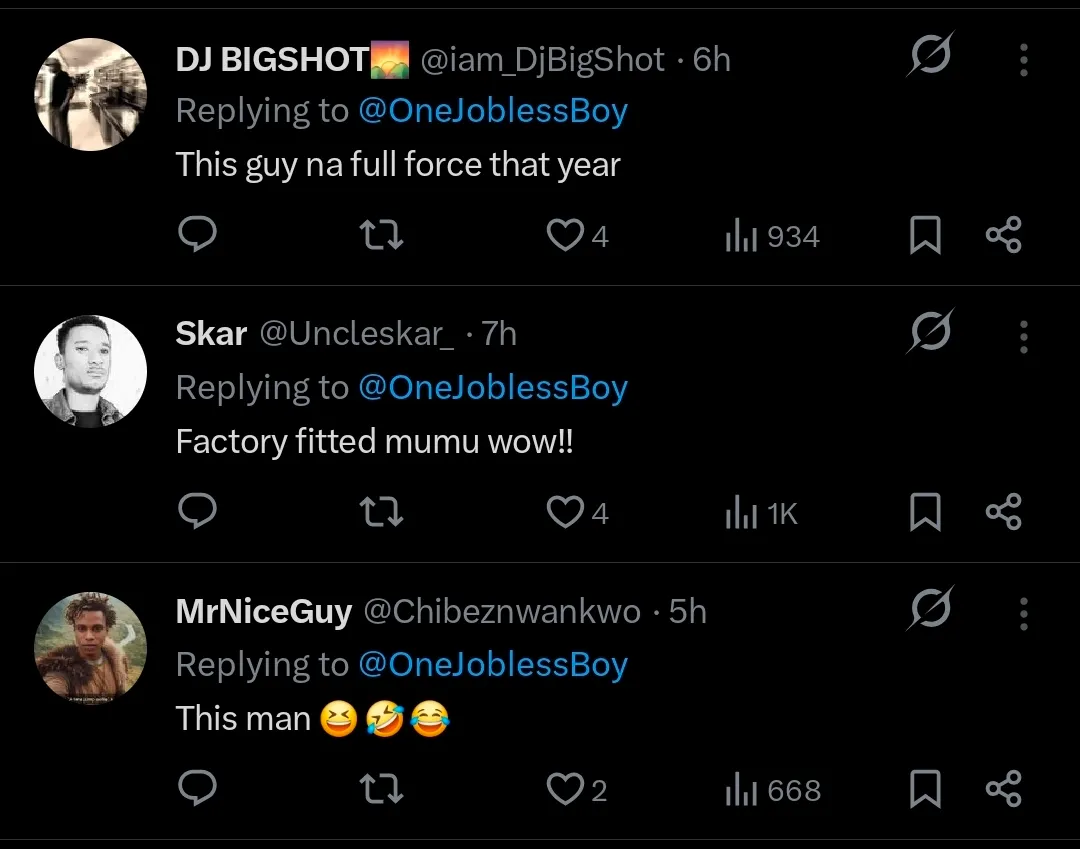This screenshot has width=1080, height=849.
Task: Open Grok icon on Skar's tweet
Action: point(931,331)
